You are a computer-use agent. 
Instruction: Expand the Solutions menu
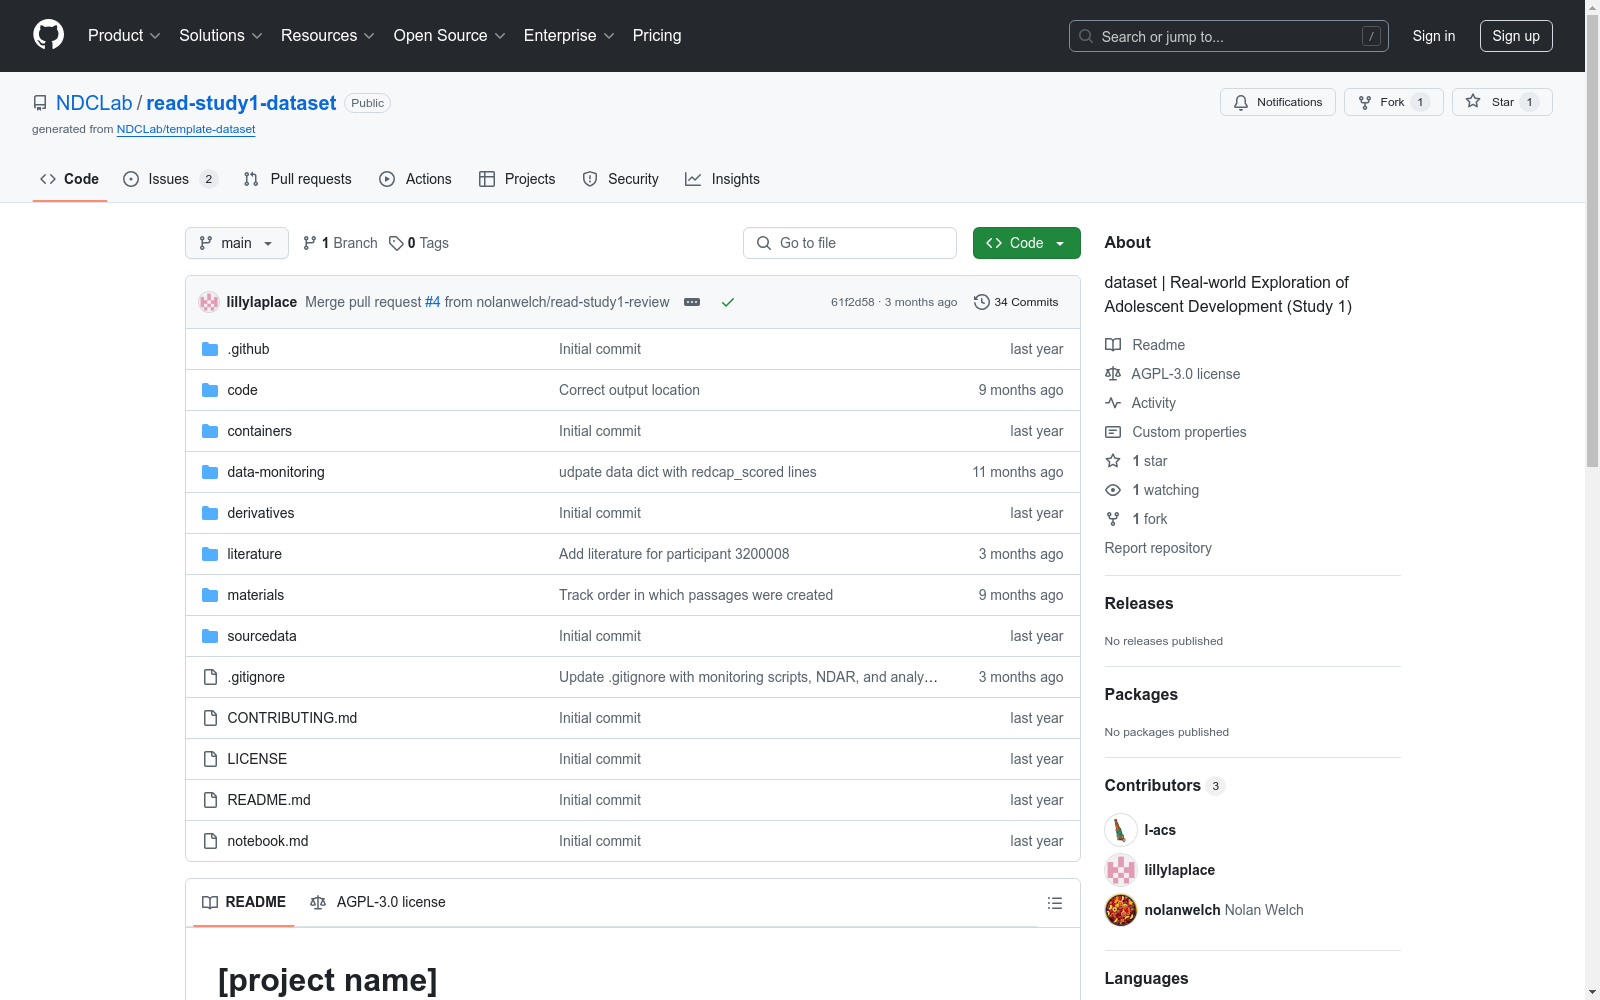click(221, 36)
